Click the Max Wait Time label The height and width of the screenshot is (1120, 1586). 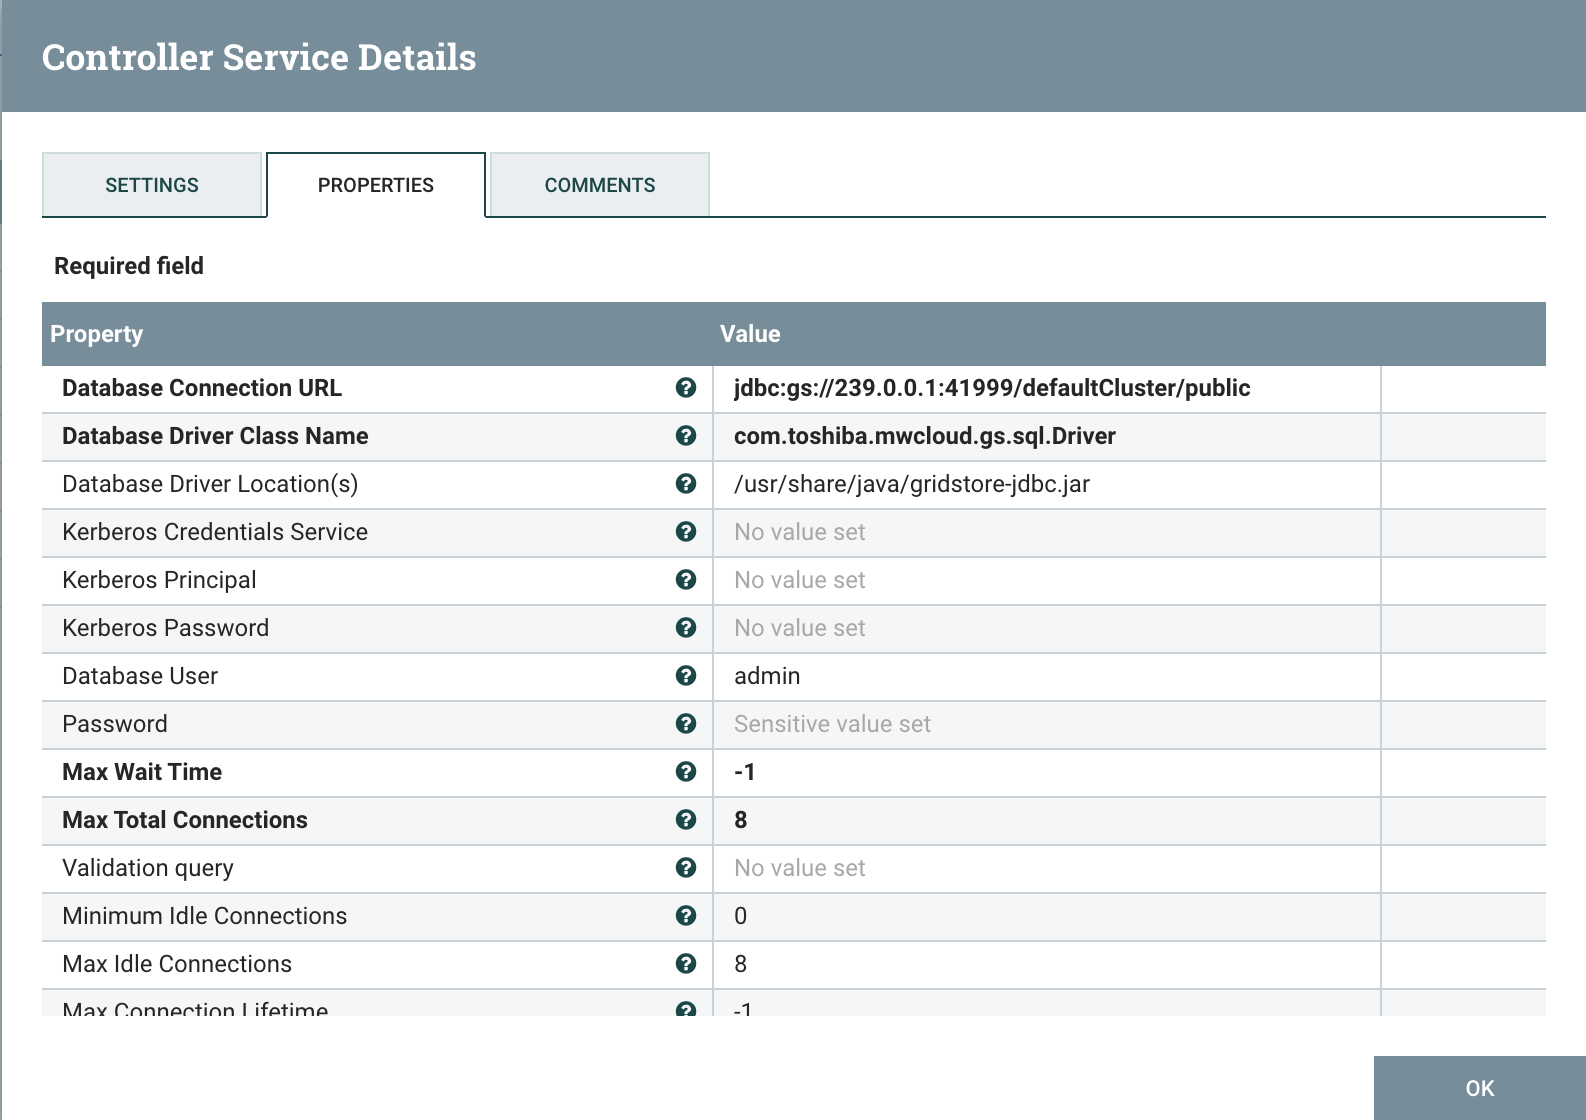click(x=142, y=772)
